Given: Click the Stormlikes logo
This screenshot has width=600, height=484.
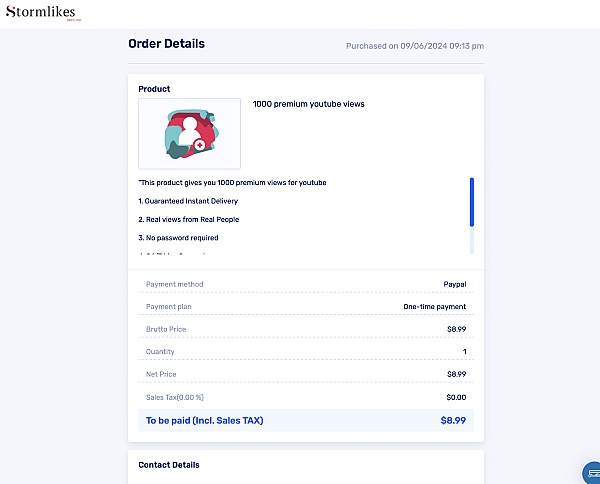Looking at the screenshot, I should point(43,13).
